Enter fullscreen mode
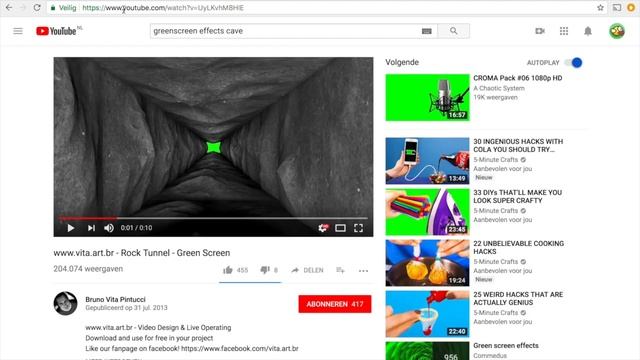640x360 pixels. tap(358, 228)
